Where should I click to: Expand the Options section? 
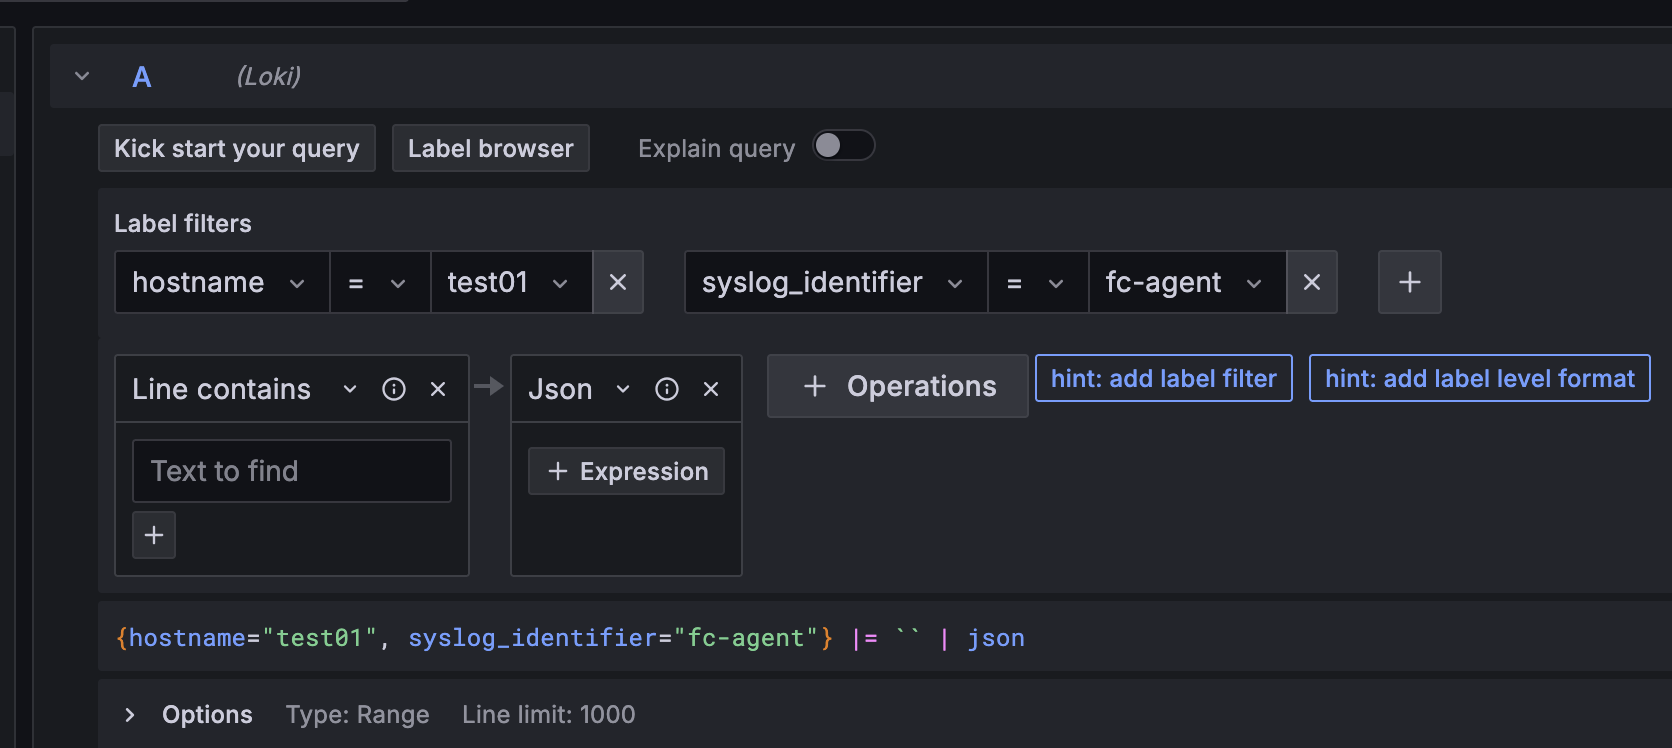coord(130,714)
